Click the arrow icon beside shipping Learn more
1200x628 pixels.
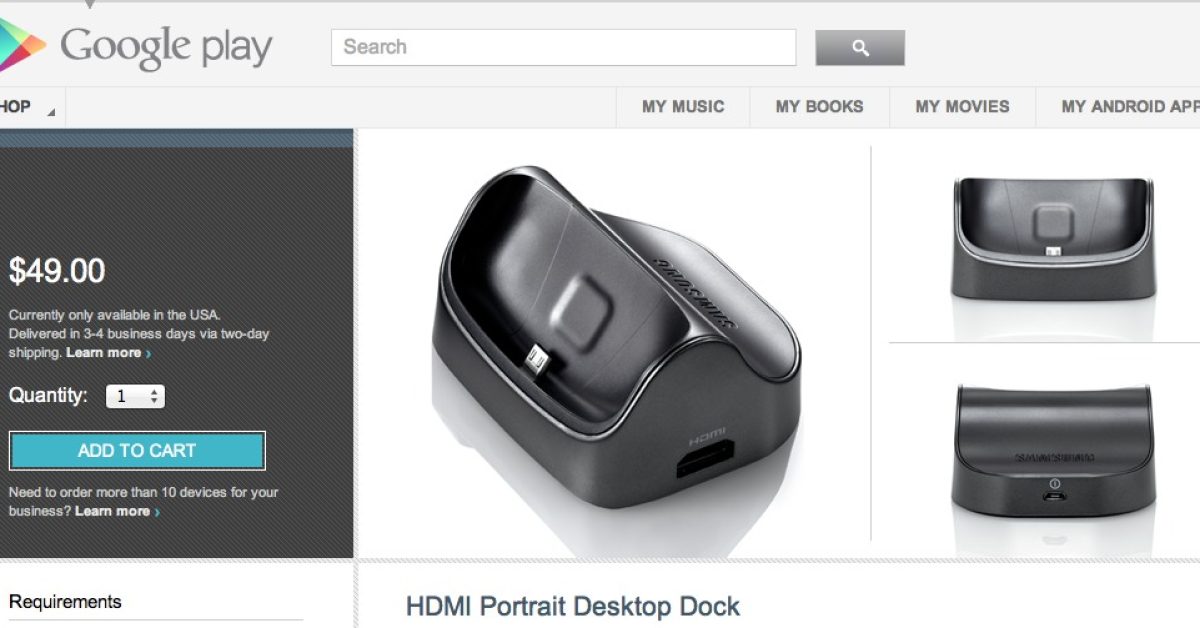tap(149, 353)
